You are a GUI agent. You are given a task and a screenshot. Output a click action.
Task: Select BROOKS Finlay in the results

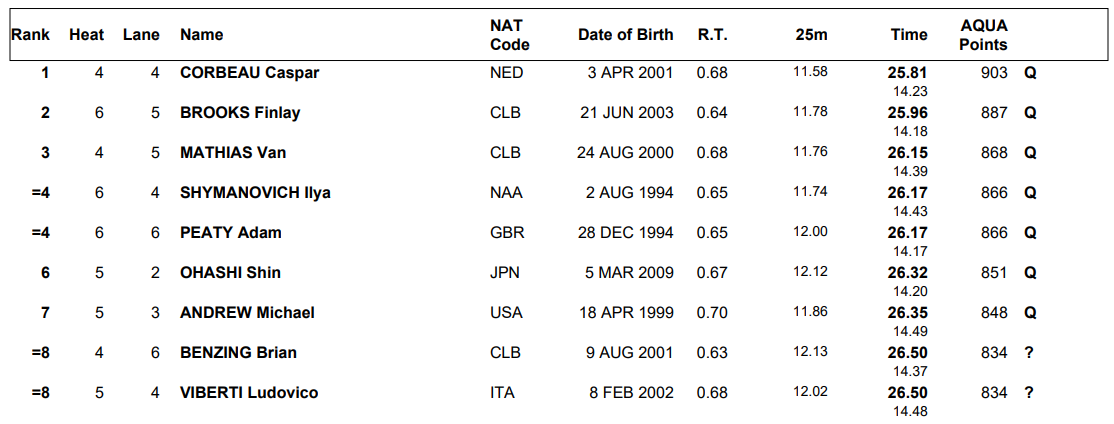(240, 113)
